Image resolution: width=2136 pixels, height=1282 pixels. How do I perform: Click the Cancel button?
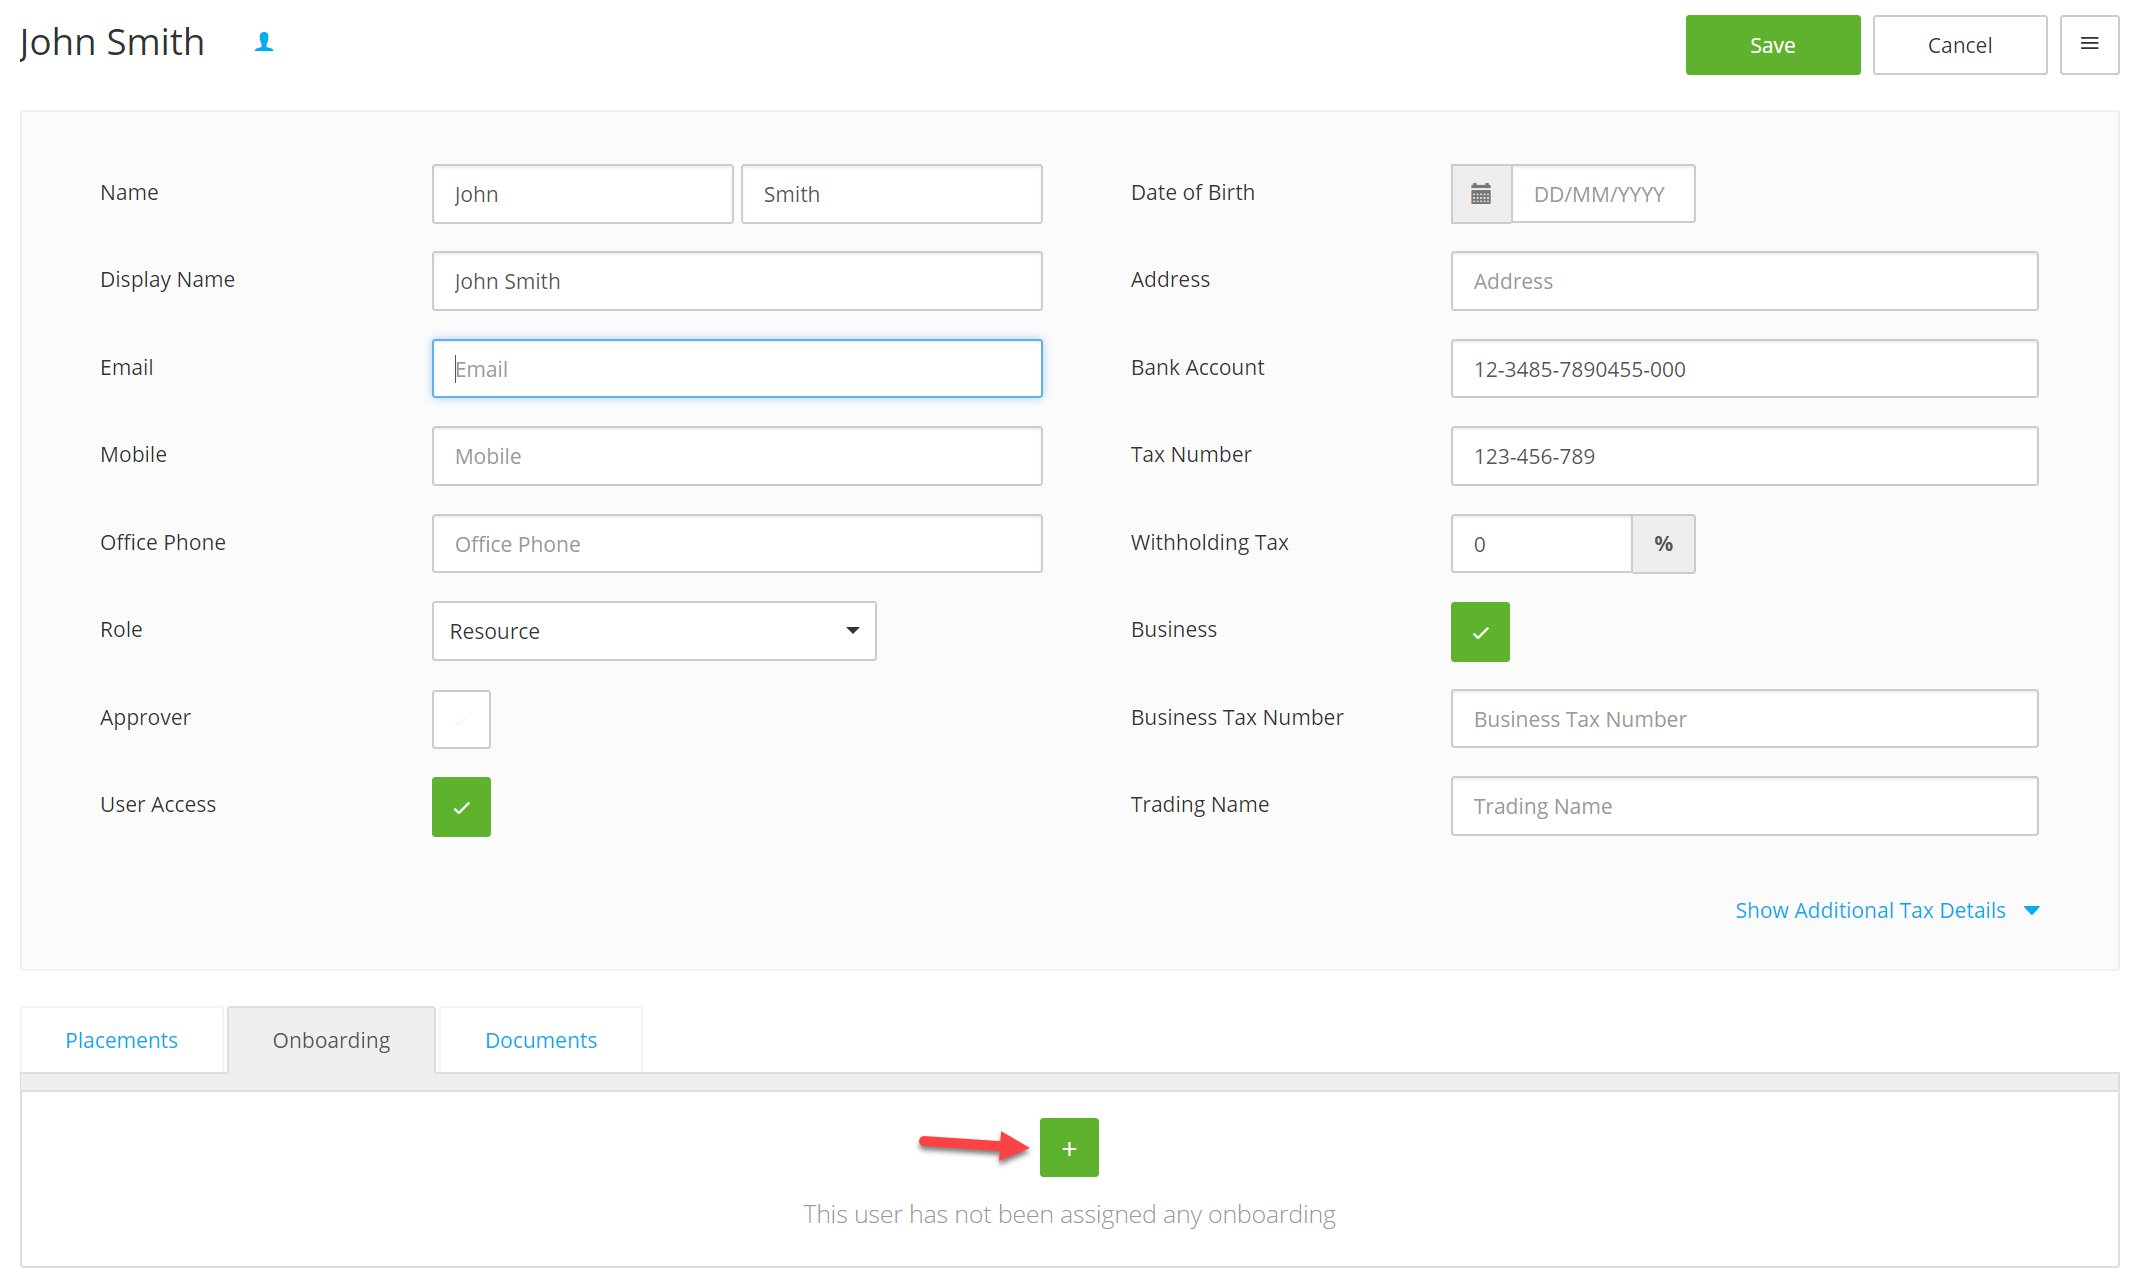click(1960, 45)
